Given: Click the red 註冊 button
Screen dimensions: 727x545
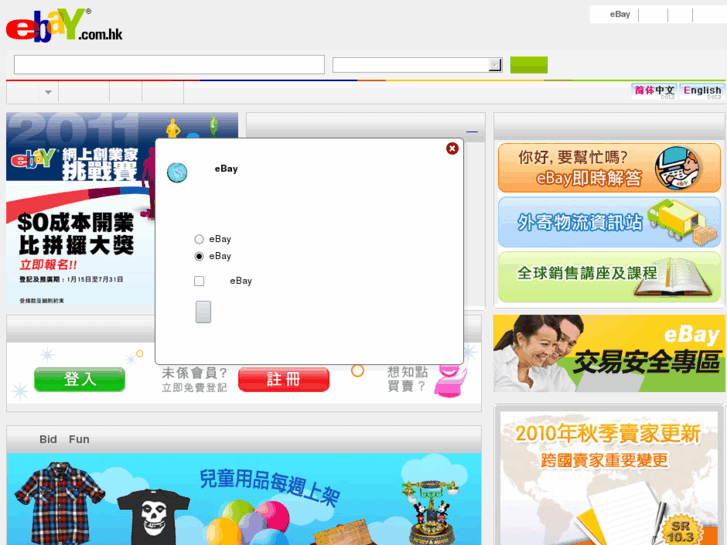Looking at the screenshot, I should pos(284,379).
